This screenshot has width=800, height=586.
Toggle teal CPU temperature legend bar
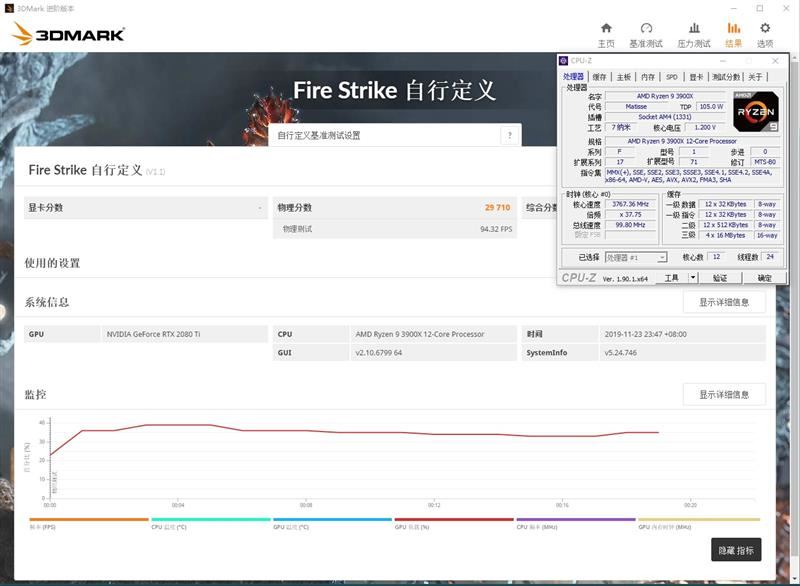coord(211,520)
